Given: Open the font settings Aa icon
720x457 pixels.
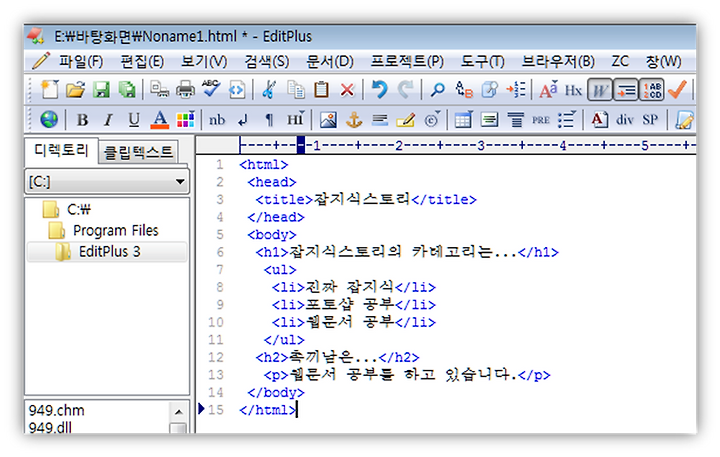Looking at the screenshot, I should tap(548, 90).
